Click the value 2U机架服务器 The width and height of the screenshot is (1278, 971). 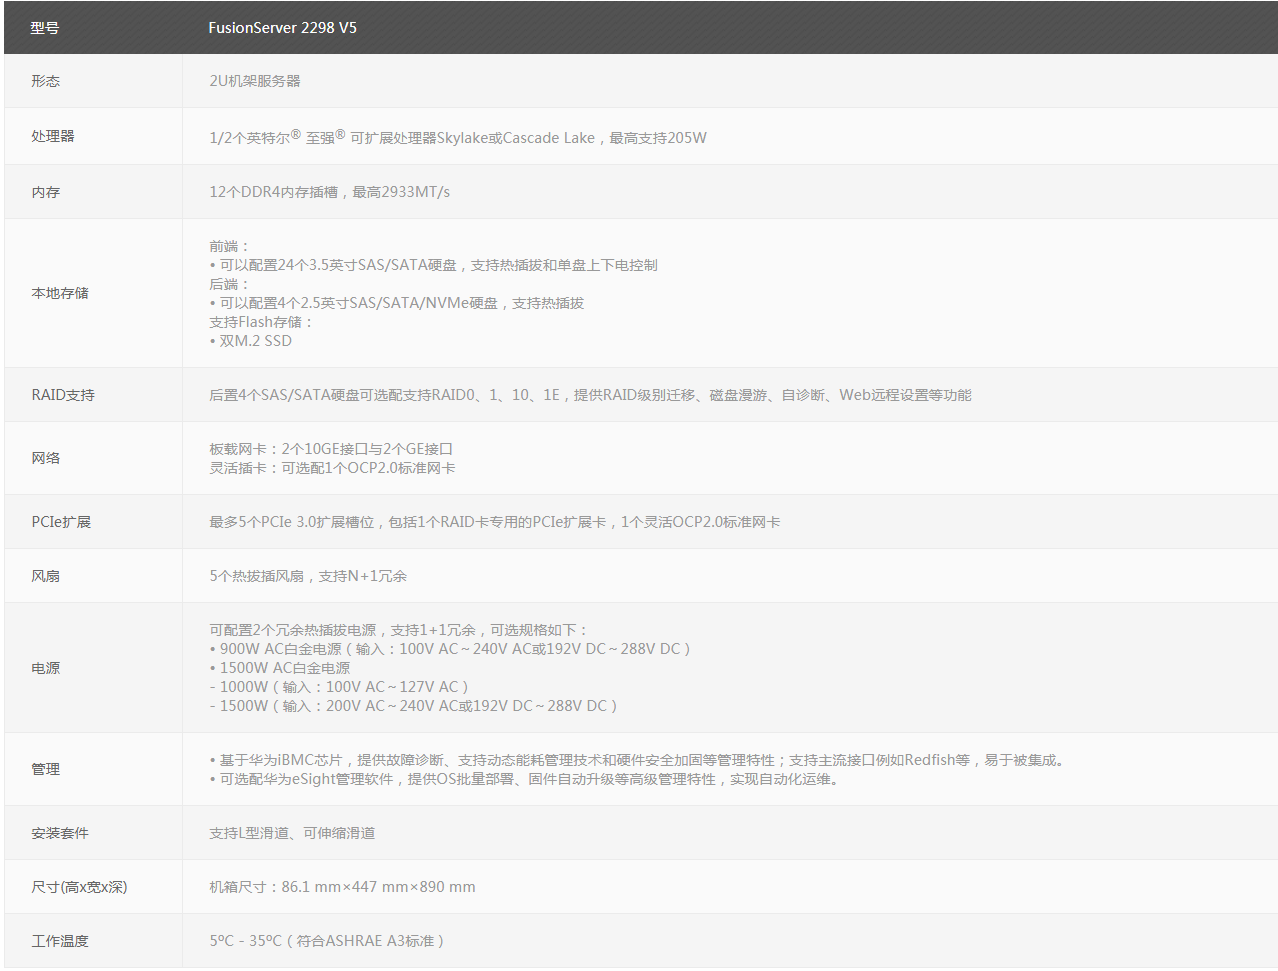click(255, 81)
